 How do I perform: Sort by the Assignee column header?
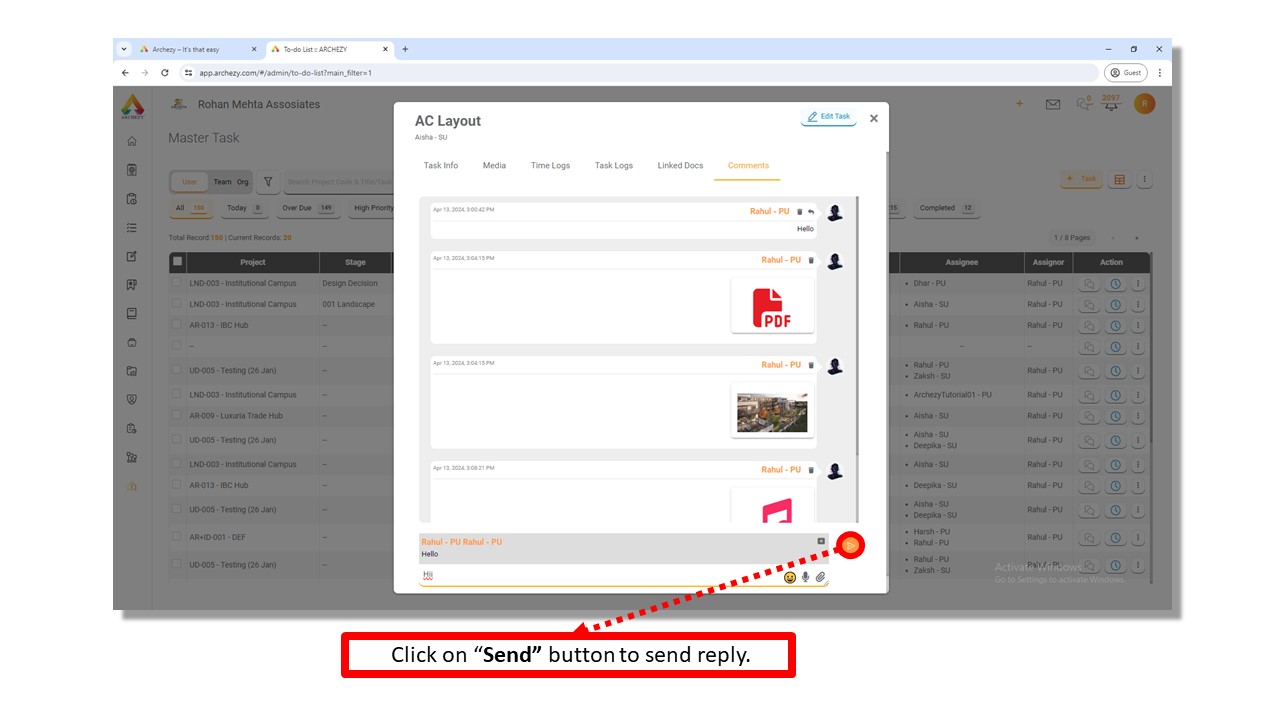point(961,262)
